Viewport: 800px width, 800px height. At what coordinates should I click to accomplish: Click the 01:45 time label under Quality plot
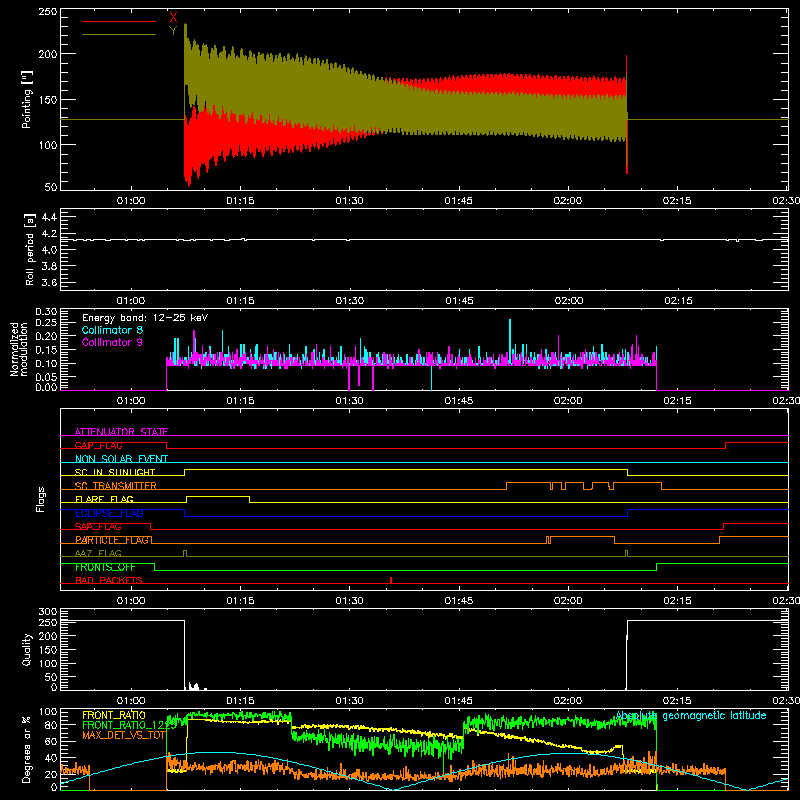458,701
